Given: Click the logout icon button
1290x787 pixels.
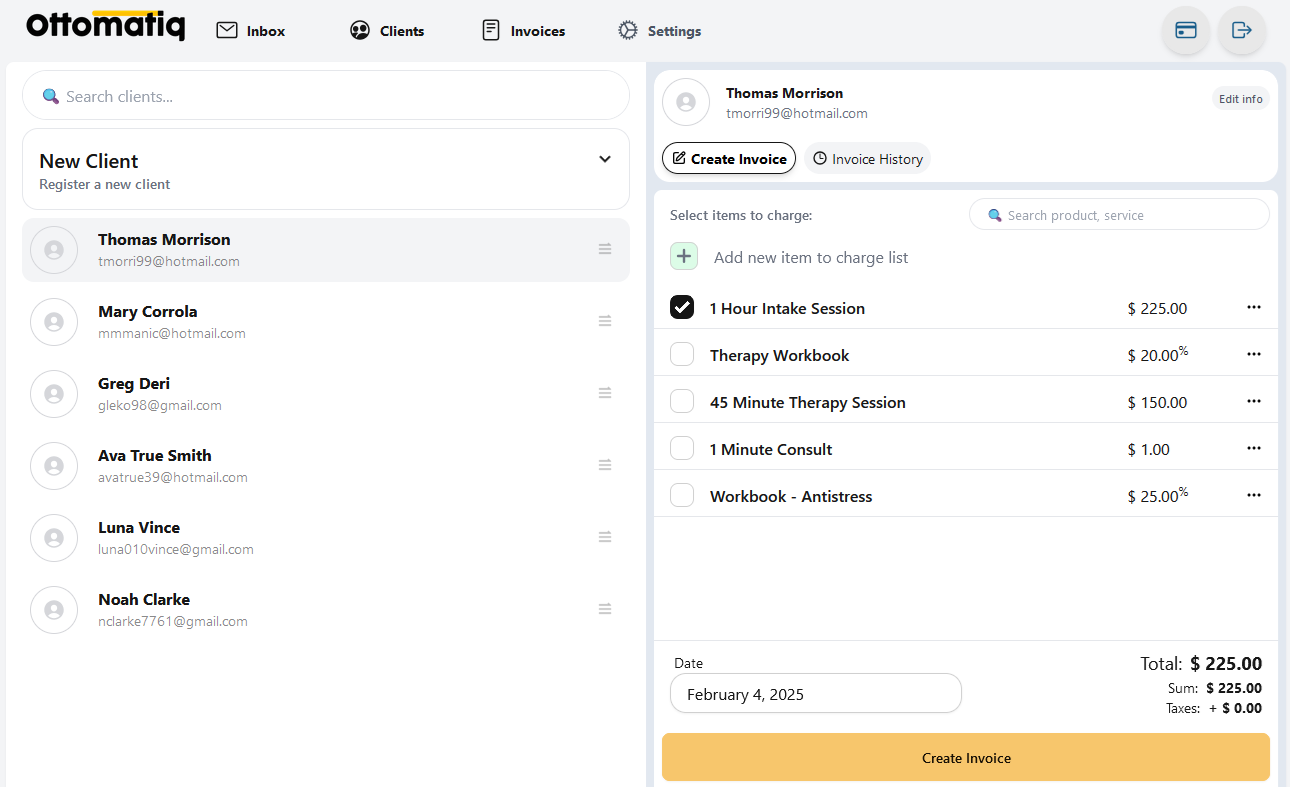Looking at the screenshot, I should (x=1241, y=30).
